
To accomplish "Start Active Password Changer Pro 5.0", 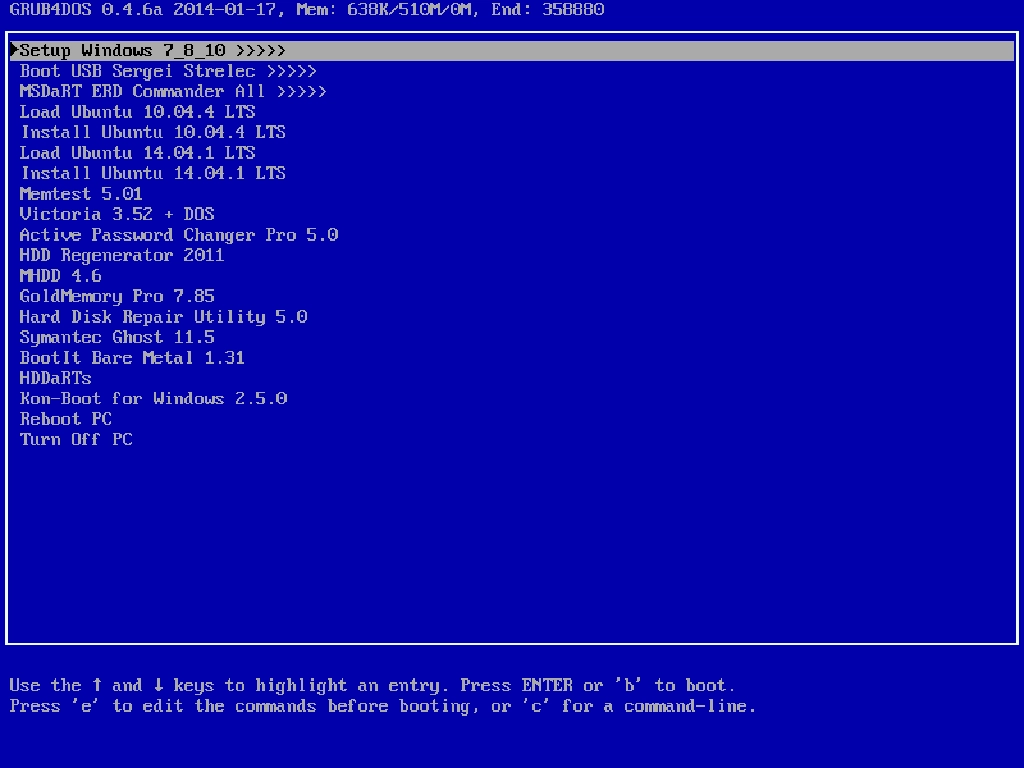I will tap(178, 235).
